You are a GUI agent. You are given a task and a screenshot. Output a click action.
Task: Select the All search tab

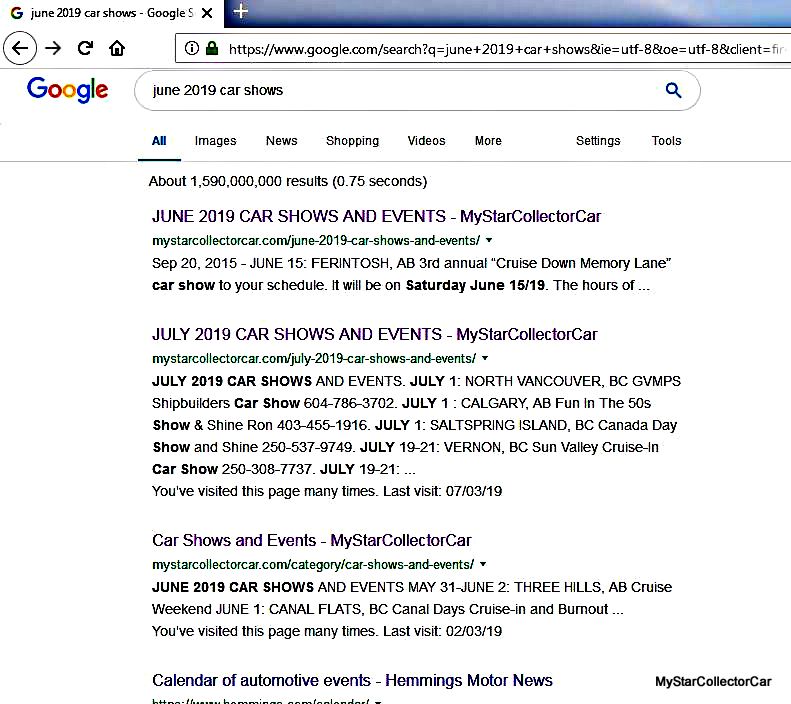click(159, 141)
